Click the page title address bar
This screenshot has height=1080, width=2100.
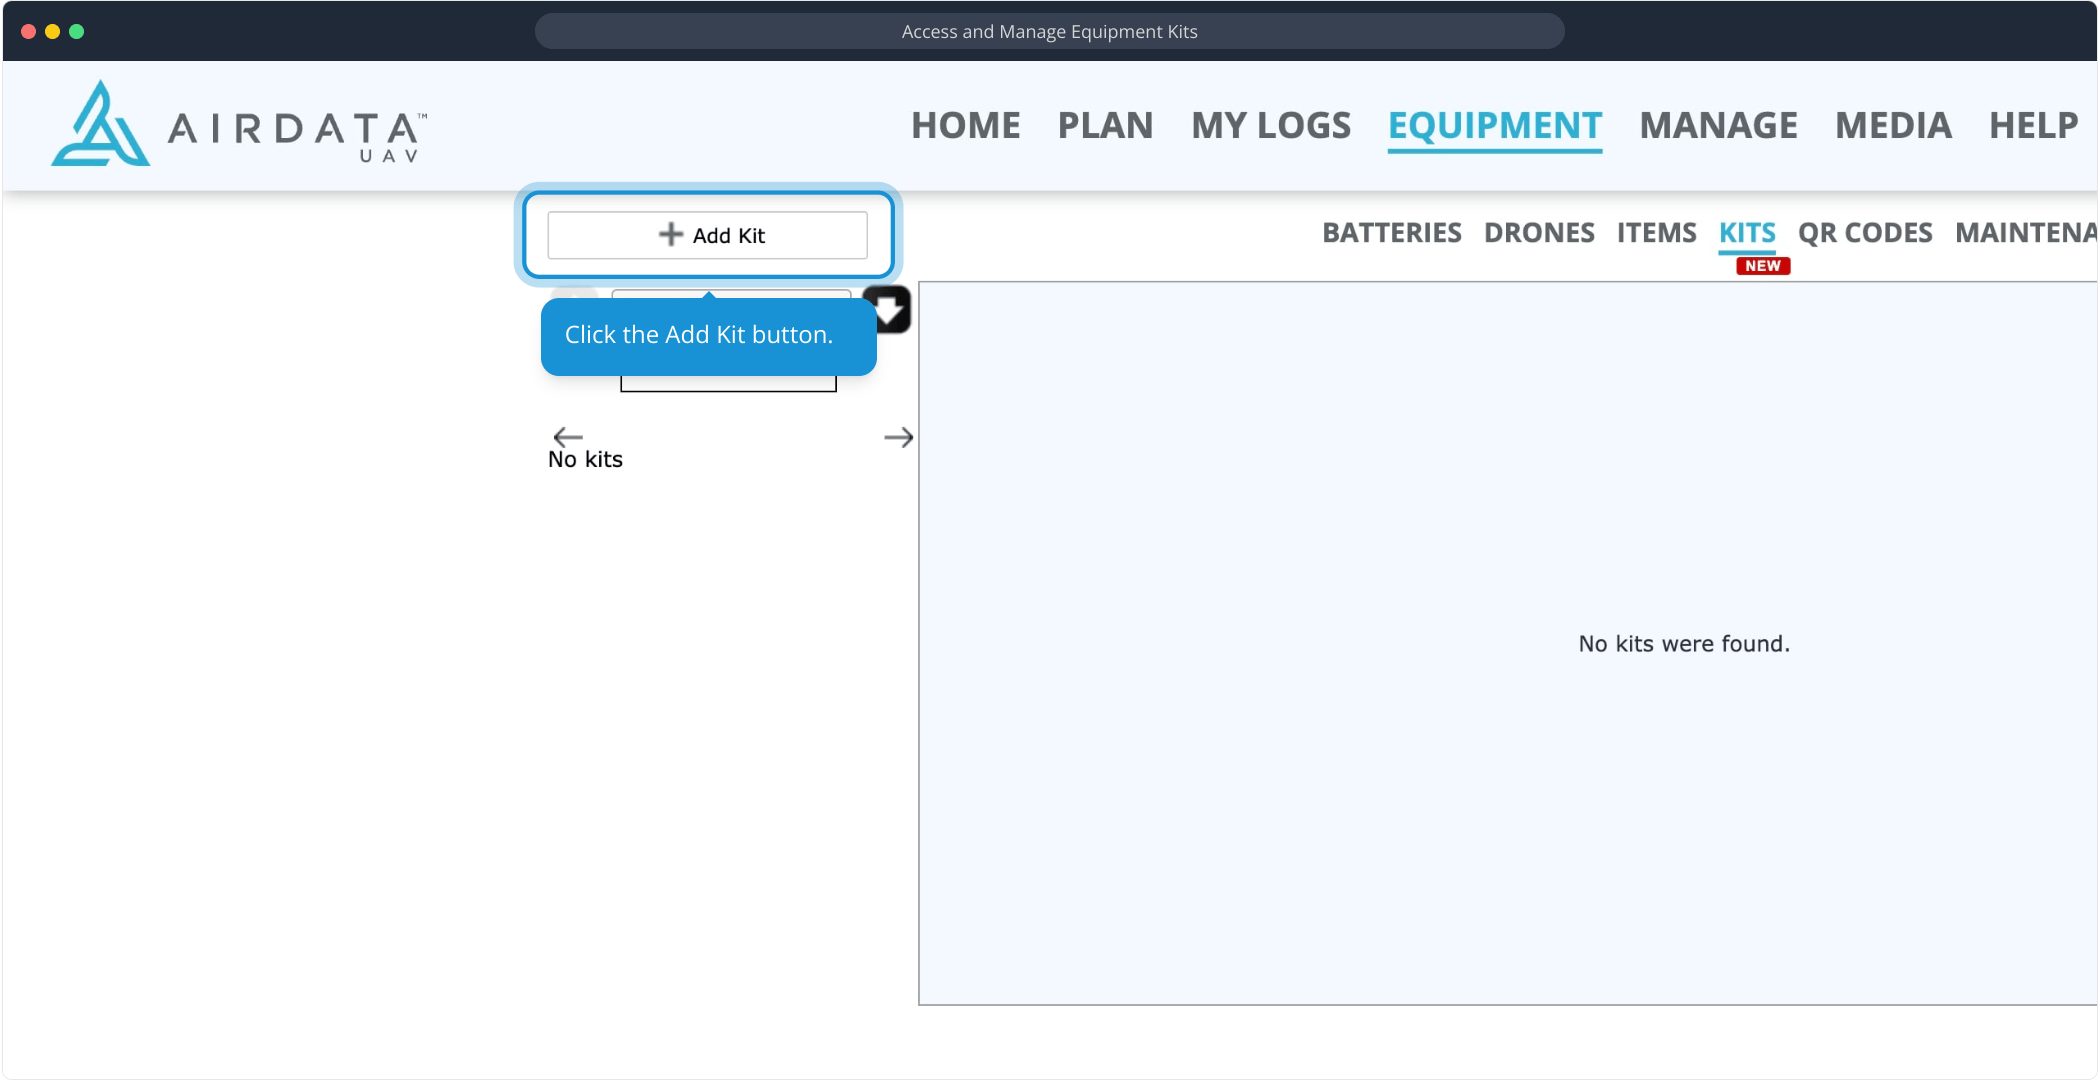point(1049,31)
